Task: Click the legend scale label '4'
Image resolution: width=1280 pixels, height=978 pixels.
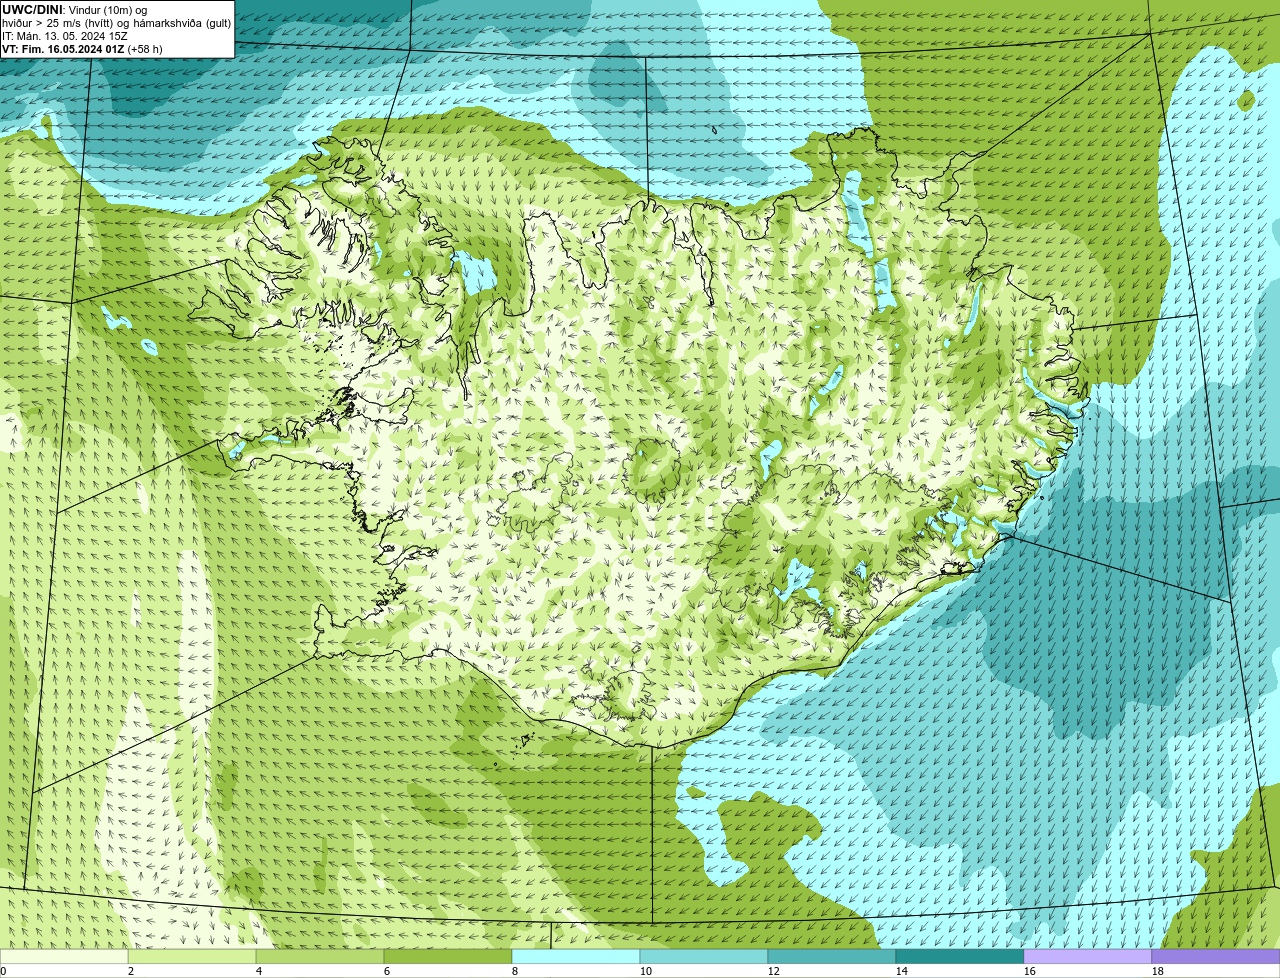Action: pos(259,971)
